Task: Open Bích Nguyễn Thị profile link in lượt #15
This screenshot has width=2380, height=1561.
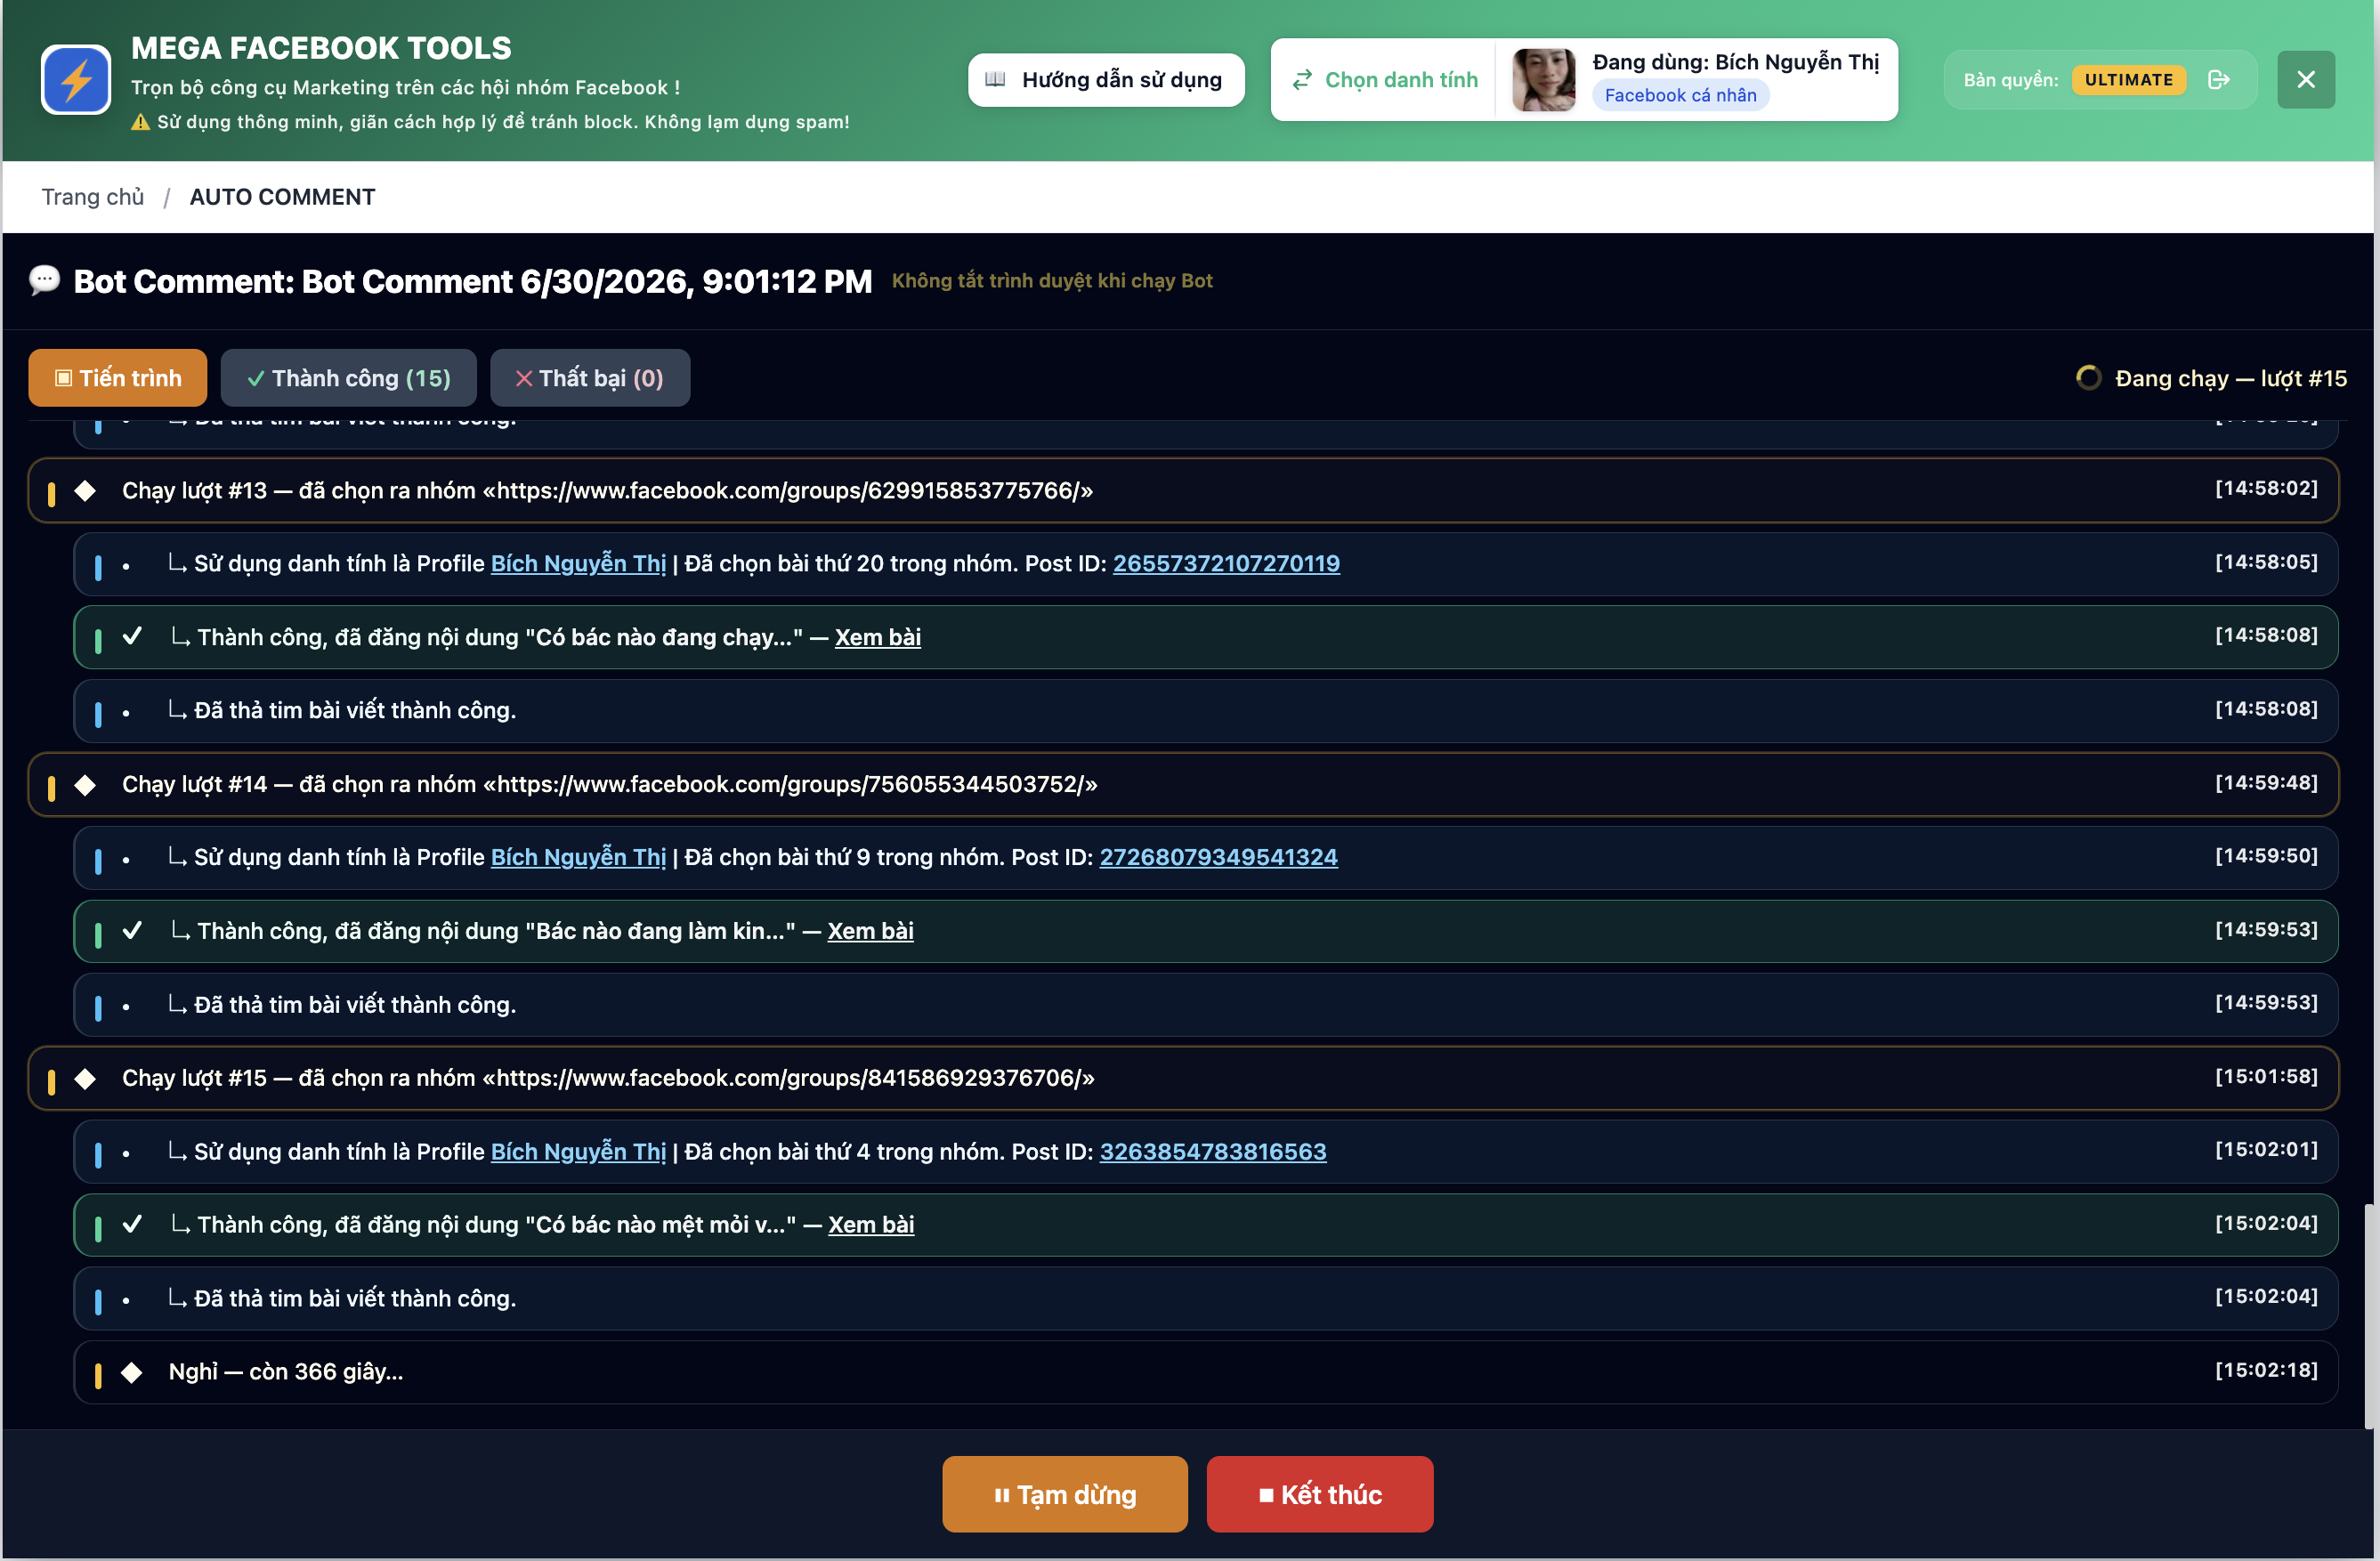Action: pyautogui.click(x=578, y=1152)
